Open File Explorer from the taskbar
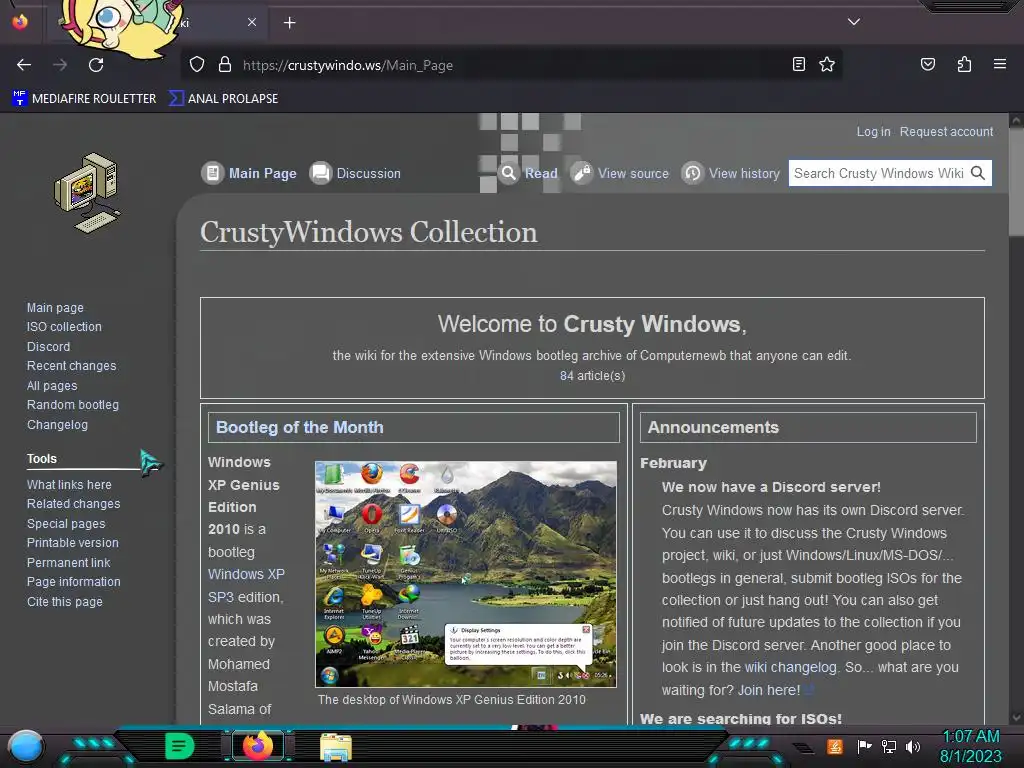This screenshot has width=1024, height=768. pos(336,747)
